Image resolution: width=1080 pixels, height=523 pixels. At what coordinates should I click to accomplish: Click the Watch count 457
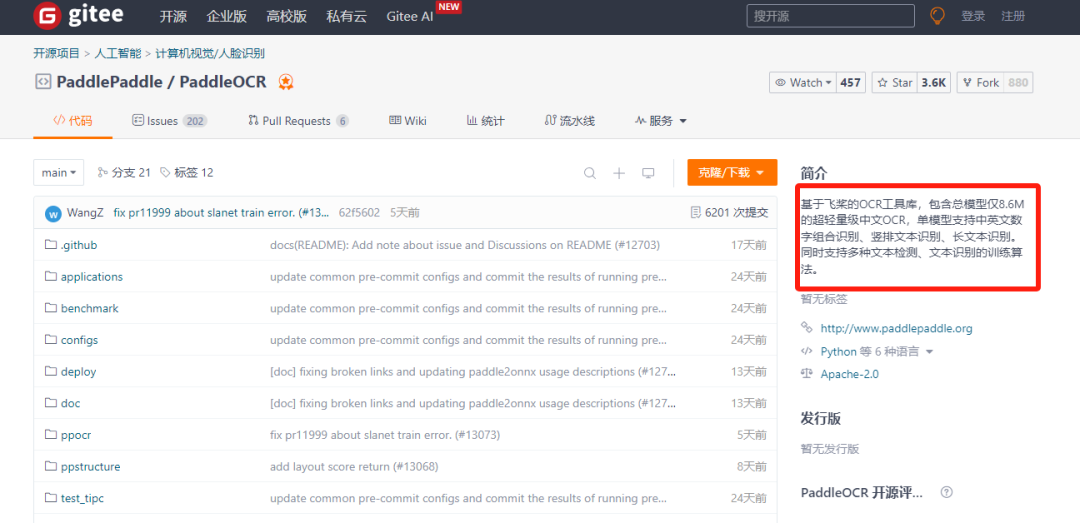pyautogui.click(x=851, y=83)
